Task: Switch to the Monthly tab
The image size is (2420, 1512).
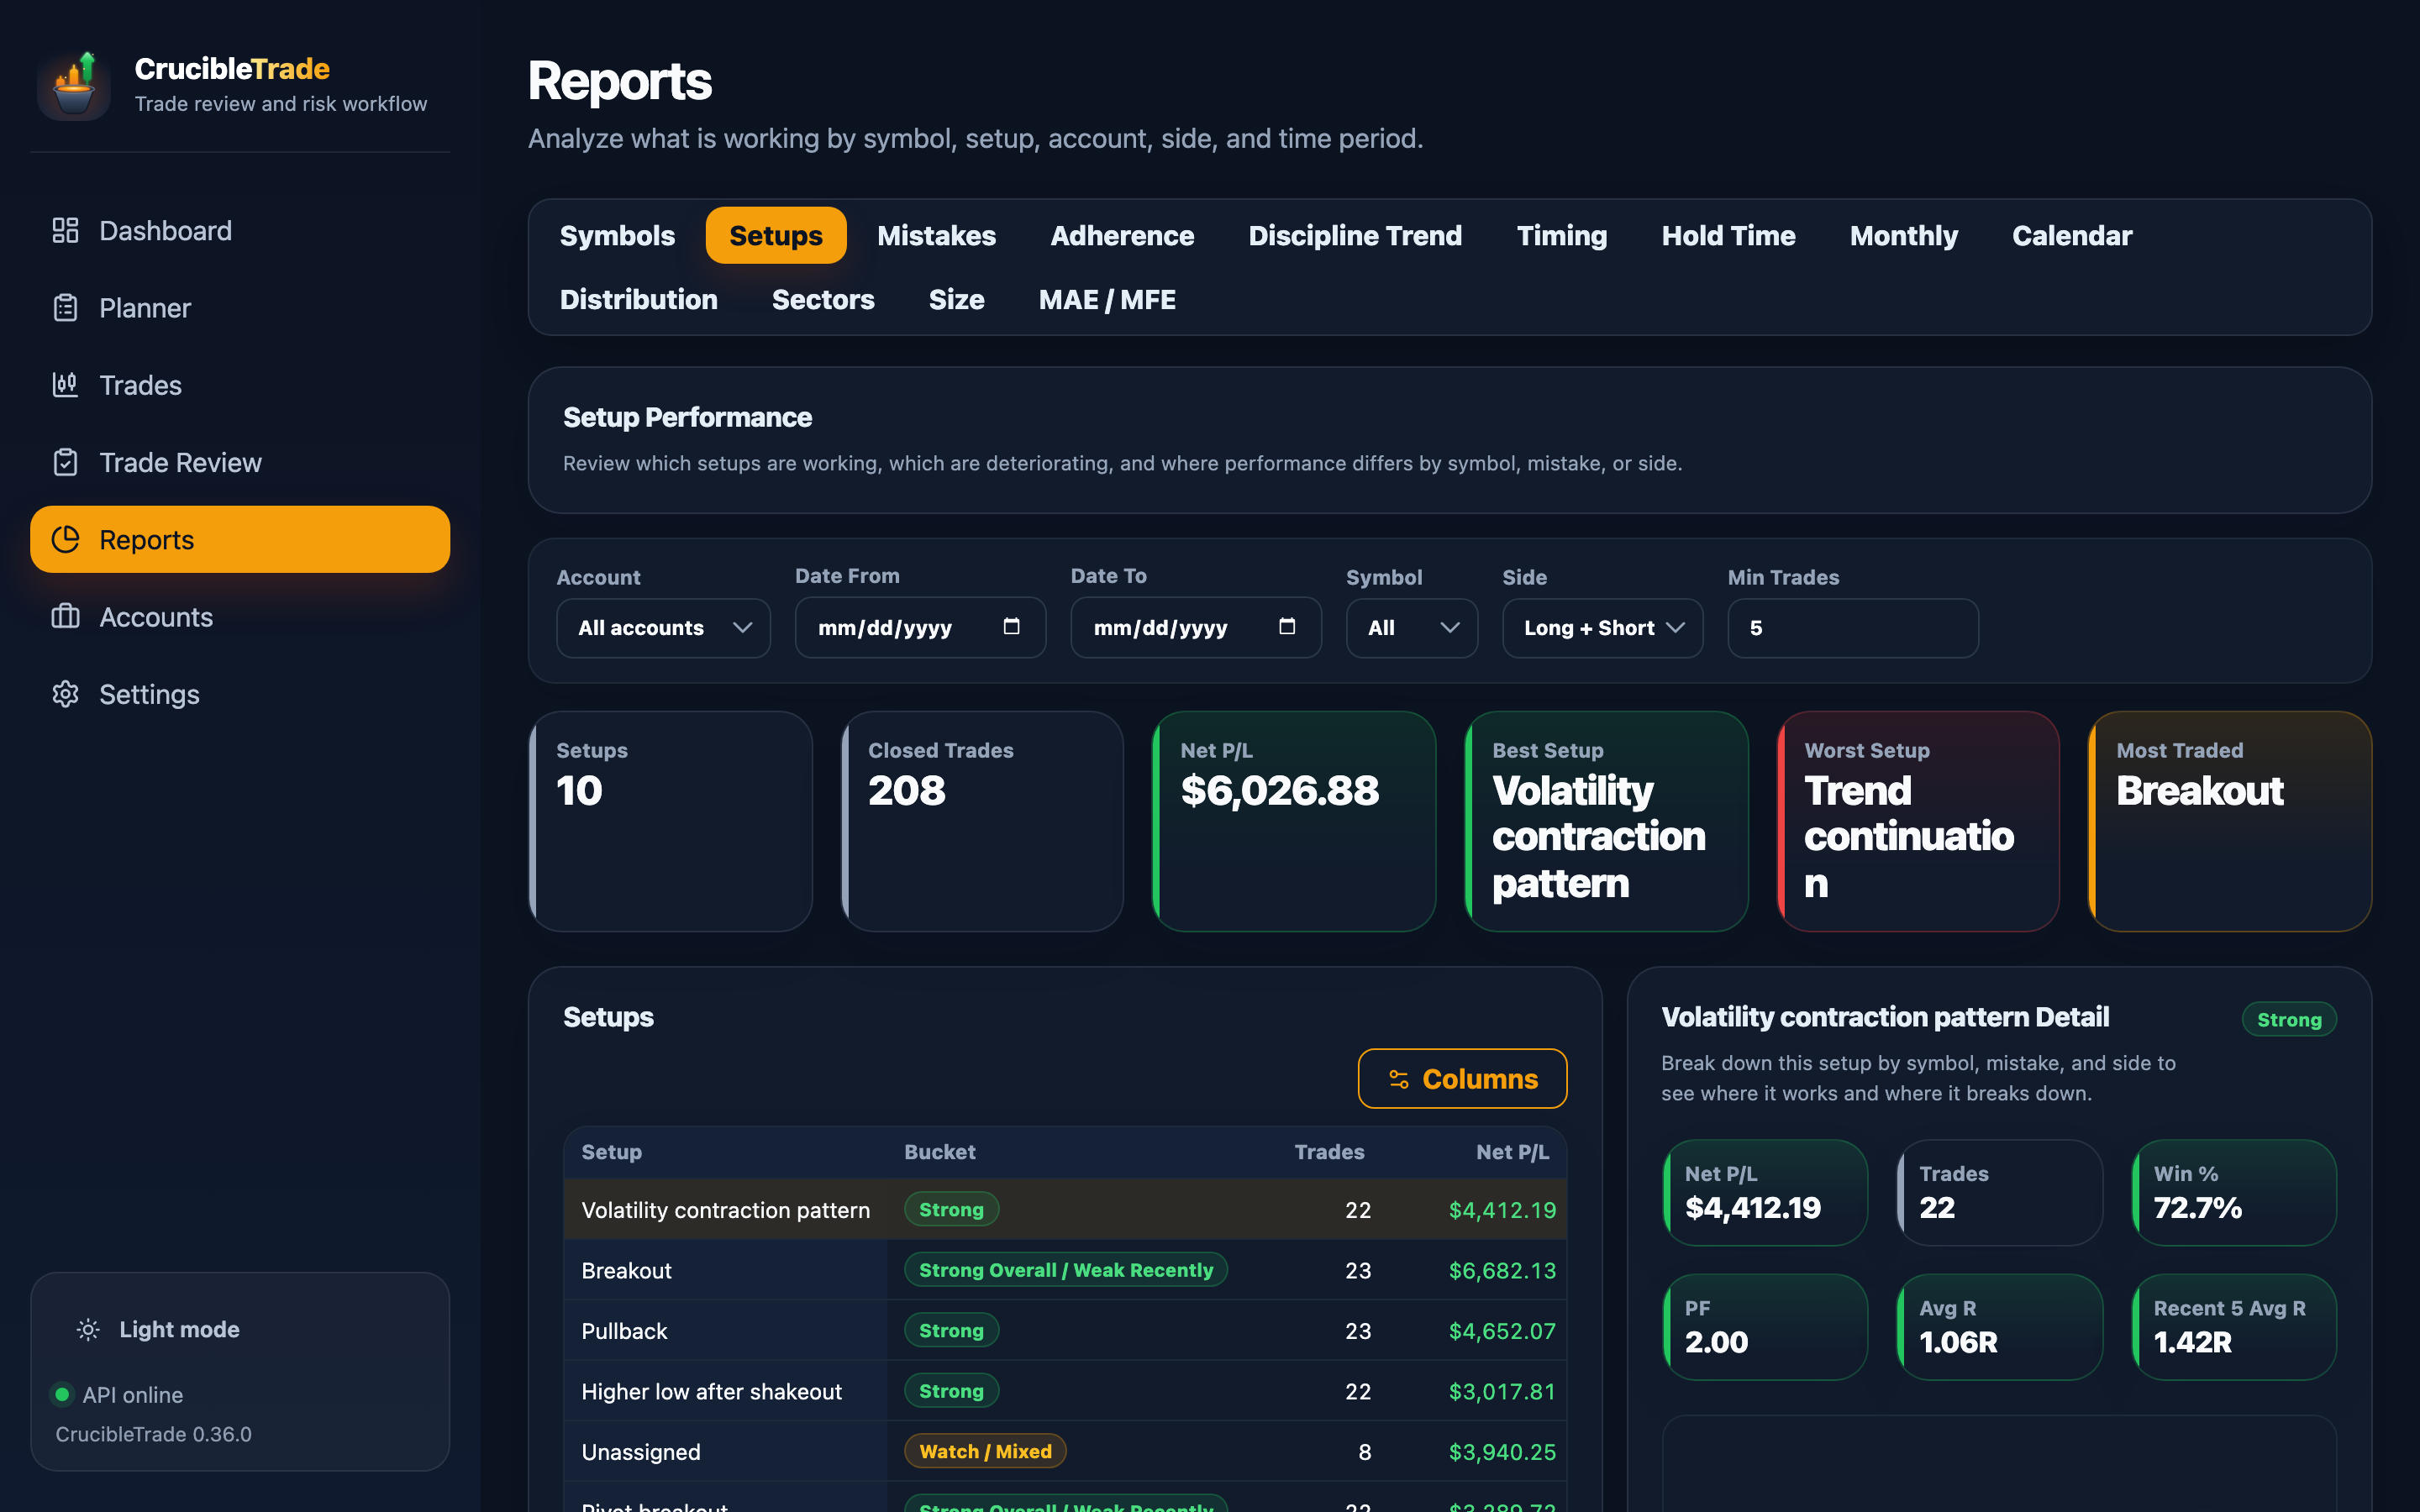Action: pyautogui.click(x=1903, y=235)
